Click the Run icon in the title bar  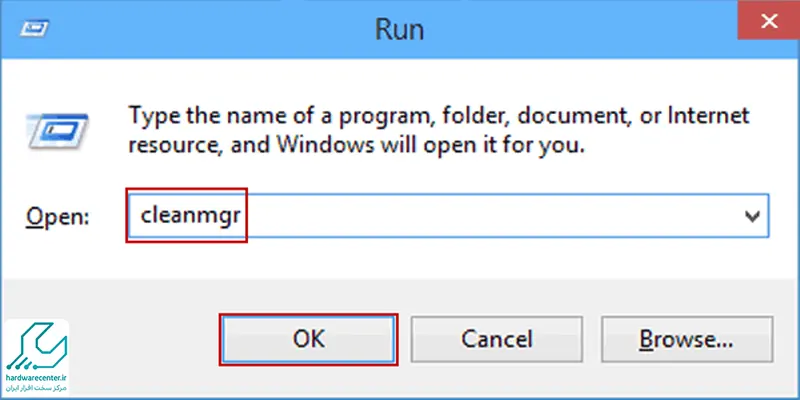[34, 29]
